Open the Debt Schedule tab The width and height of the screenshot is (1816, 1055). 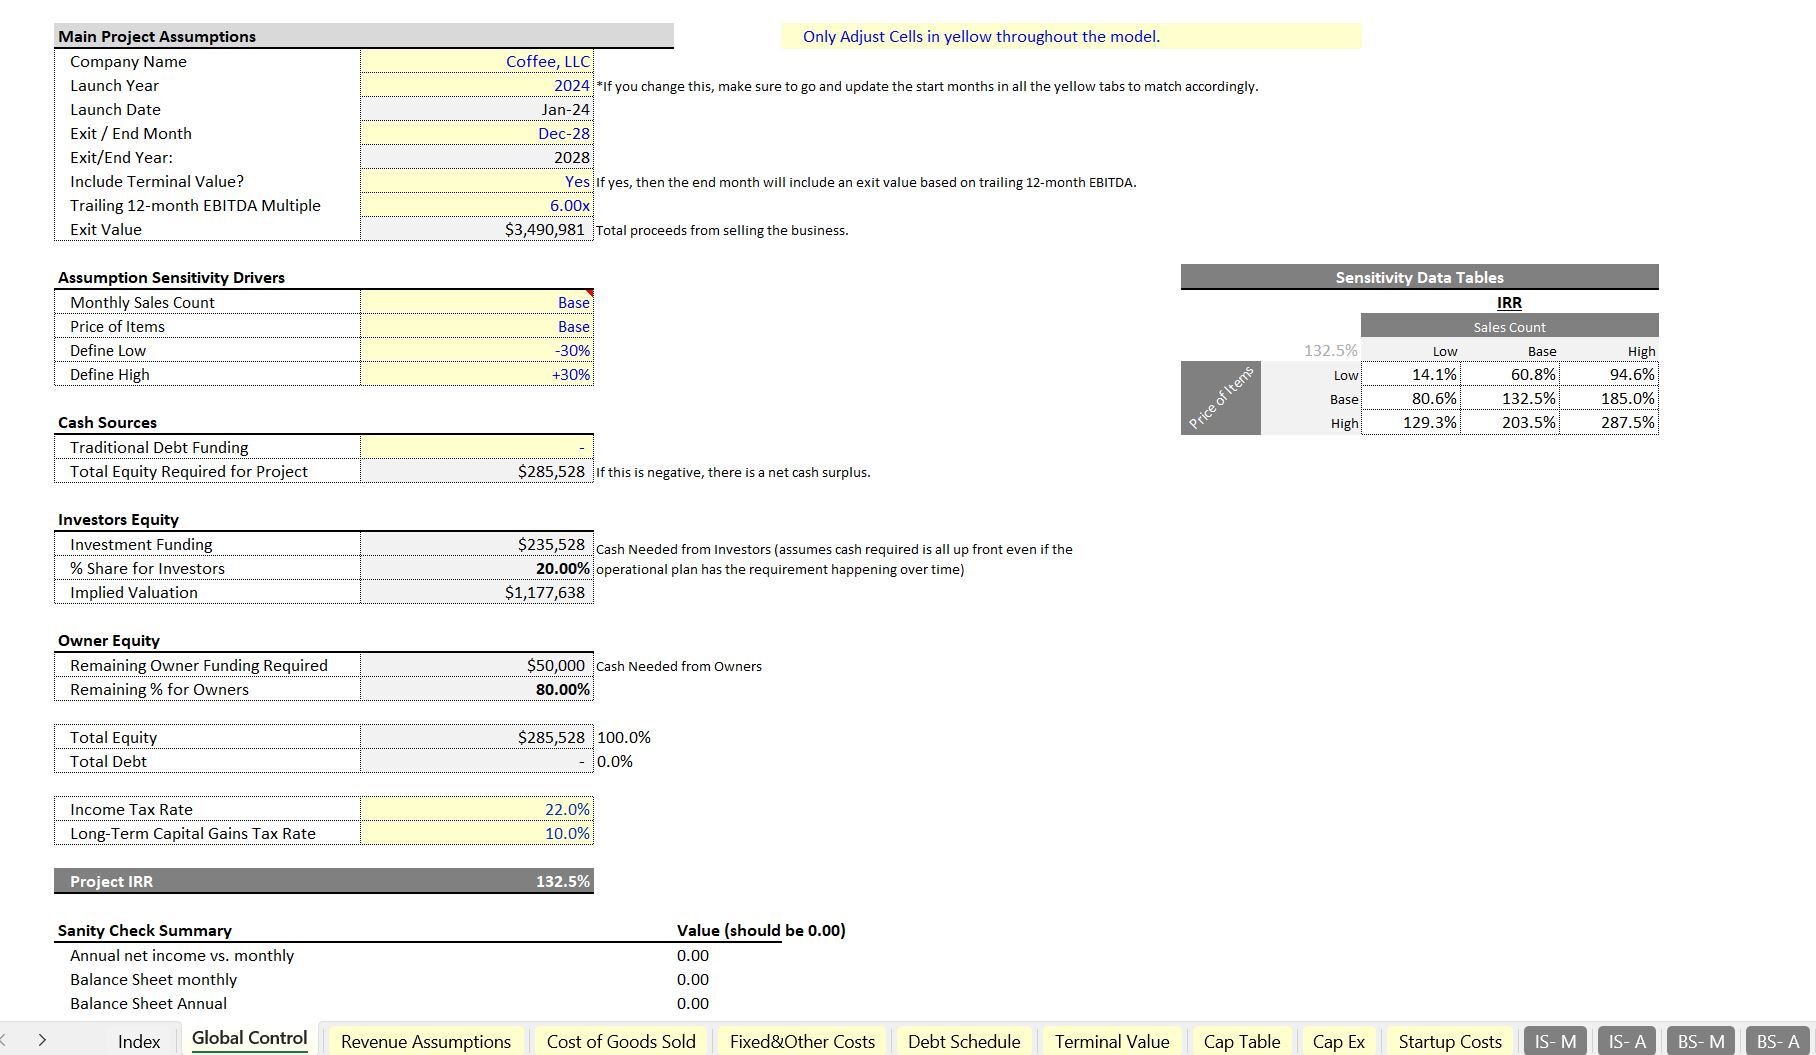click(964, 1041)
